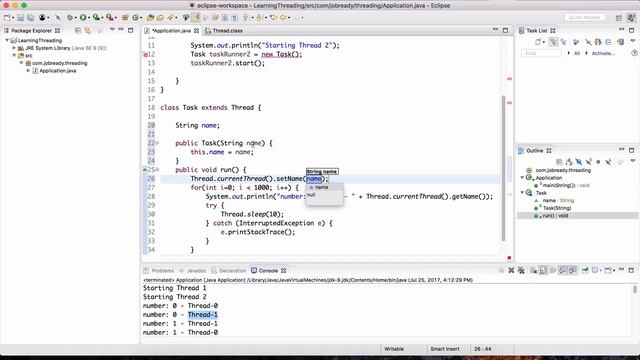Click Open Console icon in Console toolbar
640x360 pixels.
point(608,270)
